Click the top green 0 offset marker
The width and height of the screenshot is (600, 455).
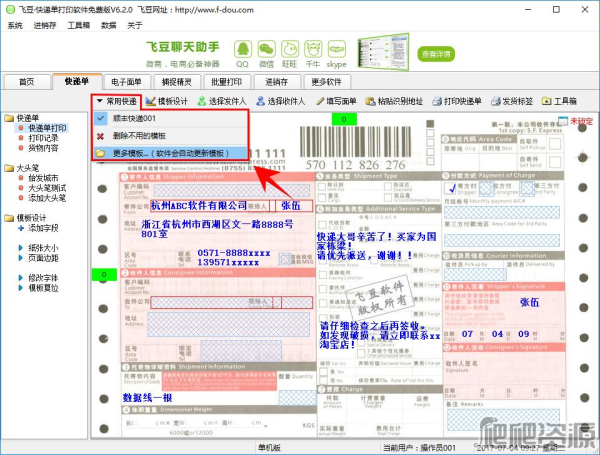pos(344,119)
